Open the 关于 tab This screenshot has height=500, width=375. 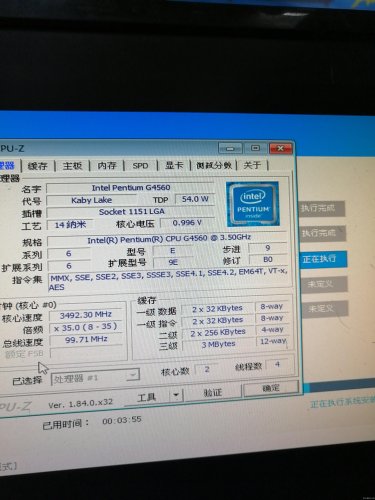point(252,165)
